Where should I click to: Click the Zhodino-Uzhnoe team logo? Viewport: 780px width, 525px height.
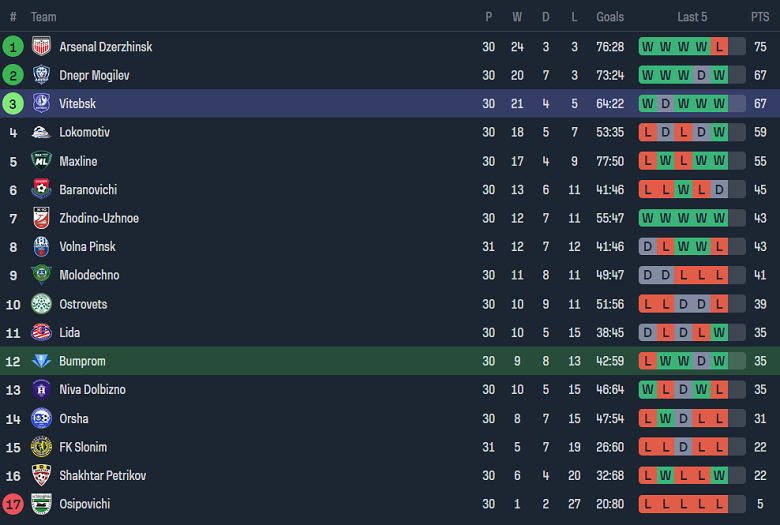click(41, 218)
